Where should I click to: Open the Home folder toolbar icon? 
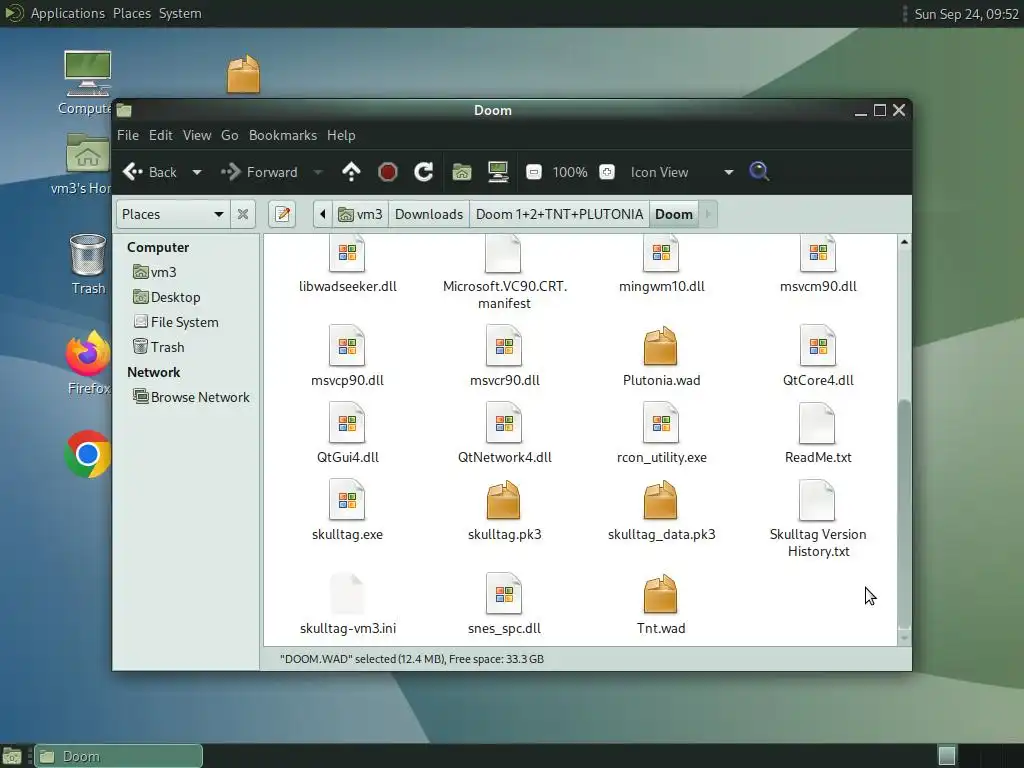point(462,172)
